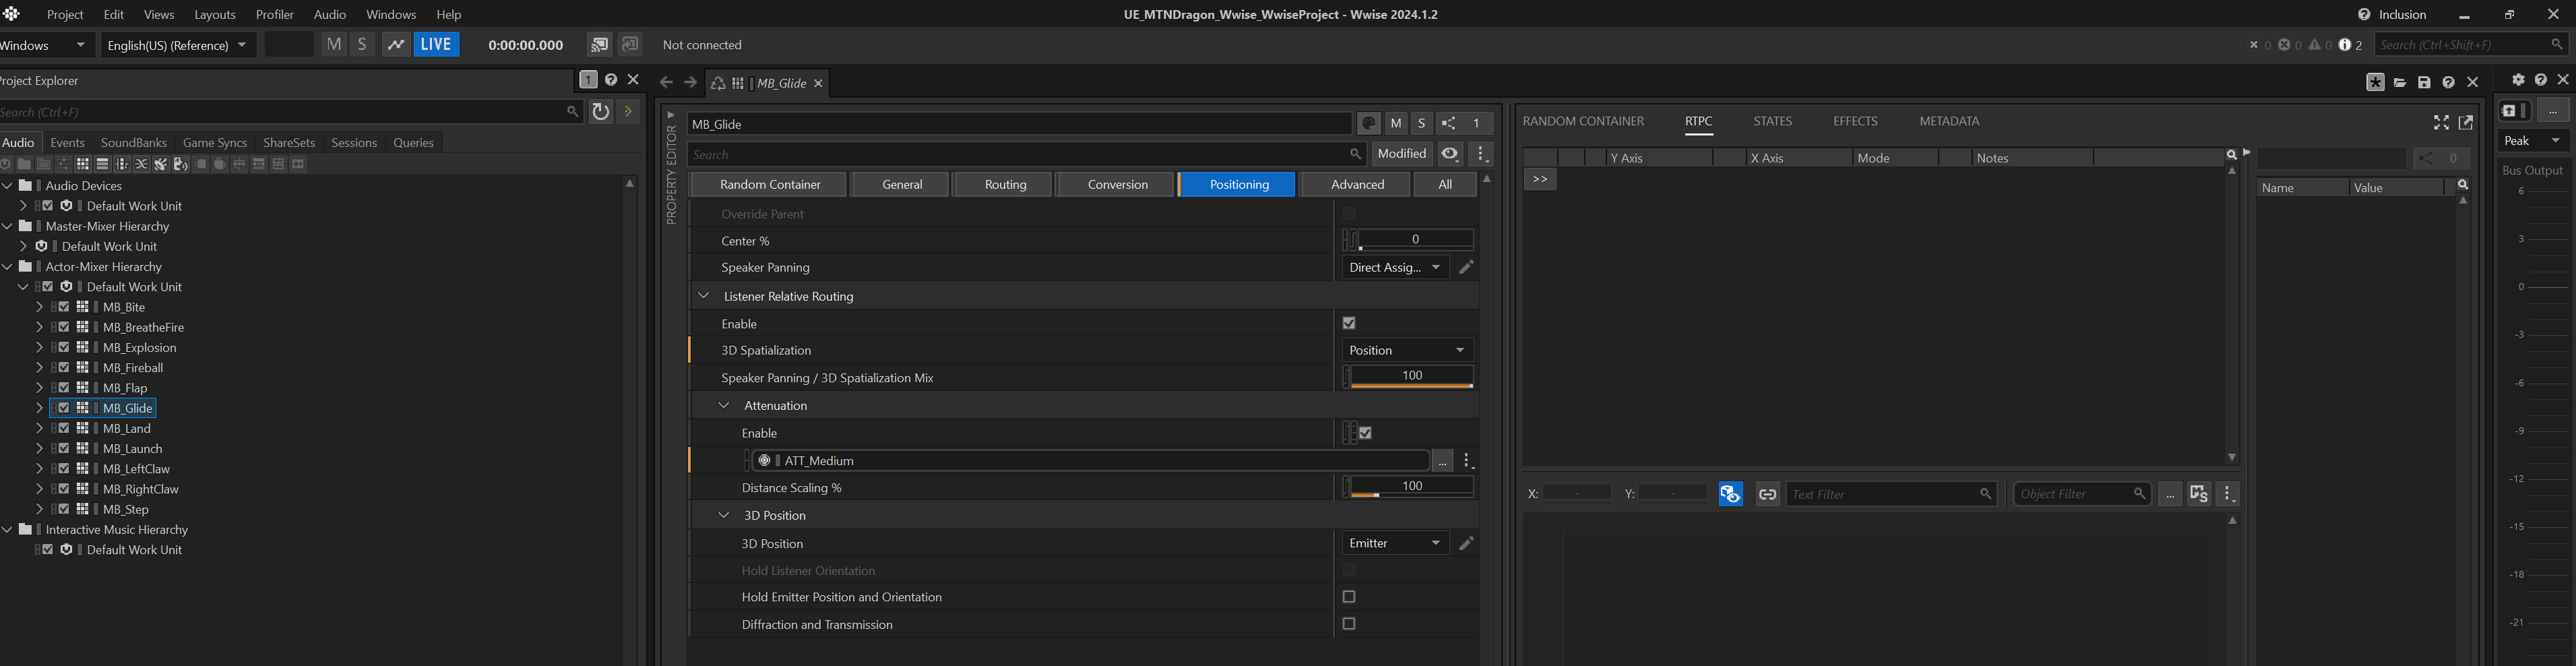Check Hold Emitter Position and Orientation
Image resolution: width=2576 pixels, height=666 pixels.
click(x=1349, y=597)
